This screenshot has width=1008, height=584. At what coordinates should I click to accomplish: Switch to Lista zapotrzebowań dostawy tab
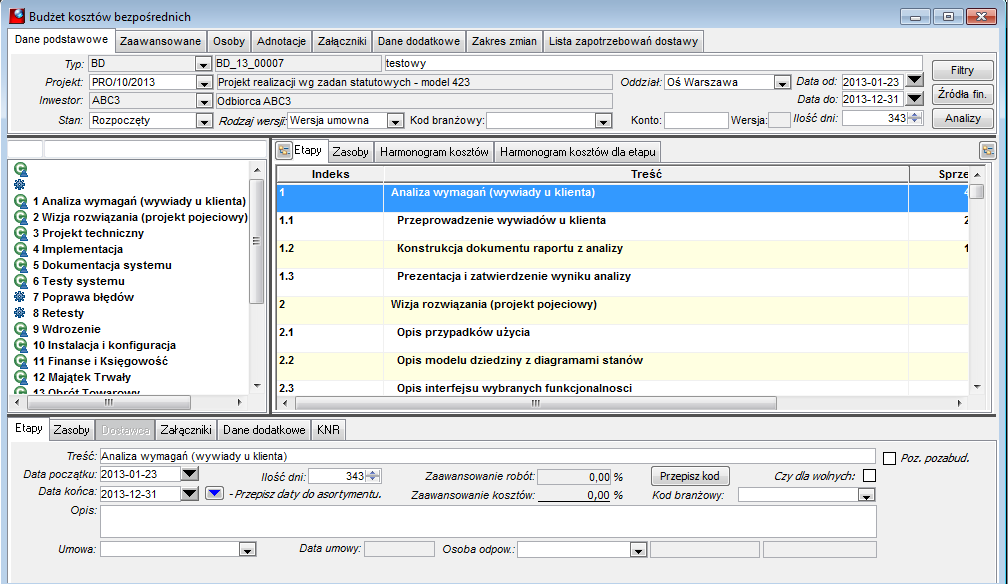click(x=623, y=41)
